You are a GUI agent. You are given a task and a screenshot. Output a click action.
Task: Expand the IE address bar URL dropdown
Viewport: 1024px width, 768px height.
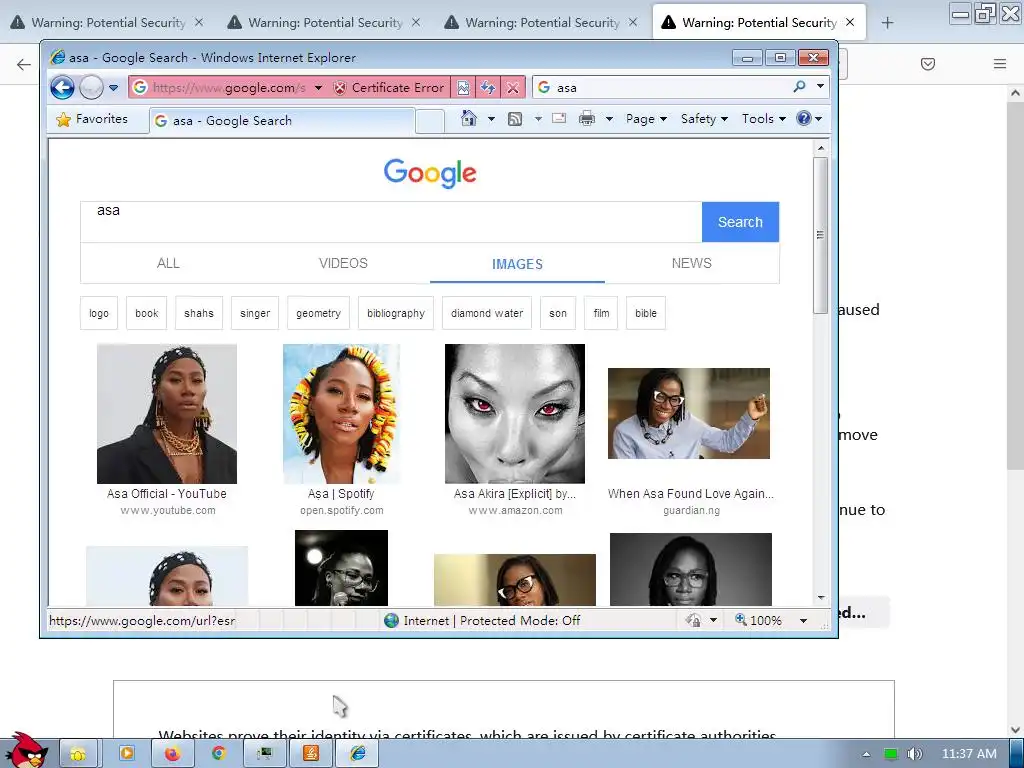(x=318, y=88)
